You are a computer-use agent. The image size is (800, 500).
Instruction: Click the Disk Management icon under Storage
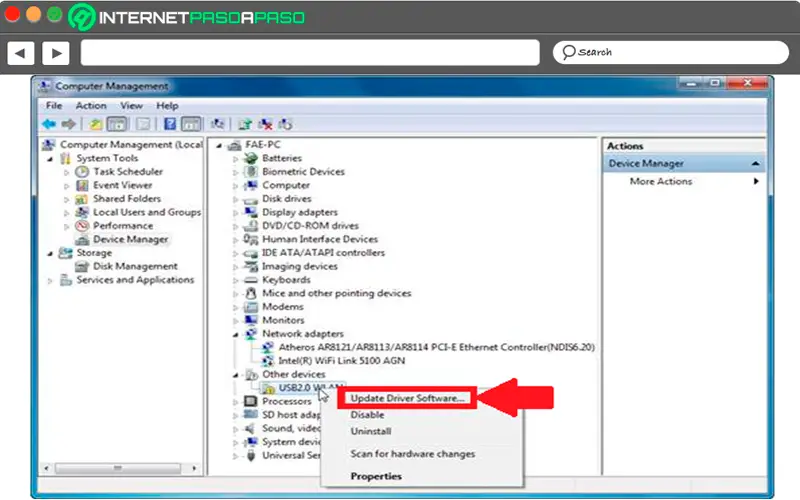pos(82,266)
